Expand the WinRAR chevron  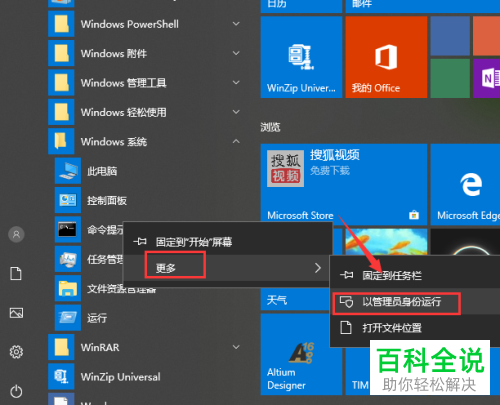(x=236, y=347)
